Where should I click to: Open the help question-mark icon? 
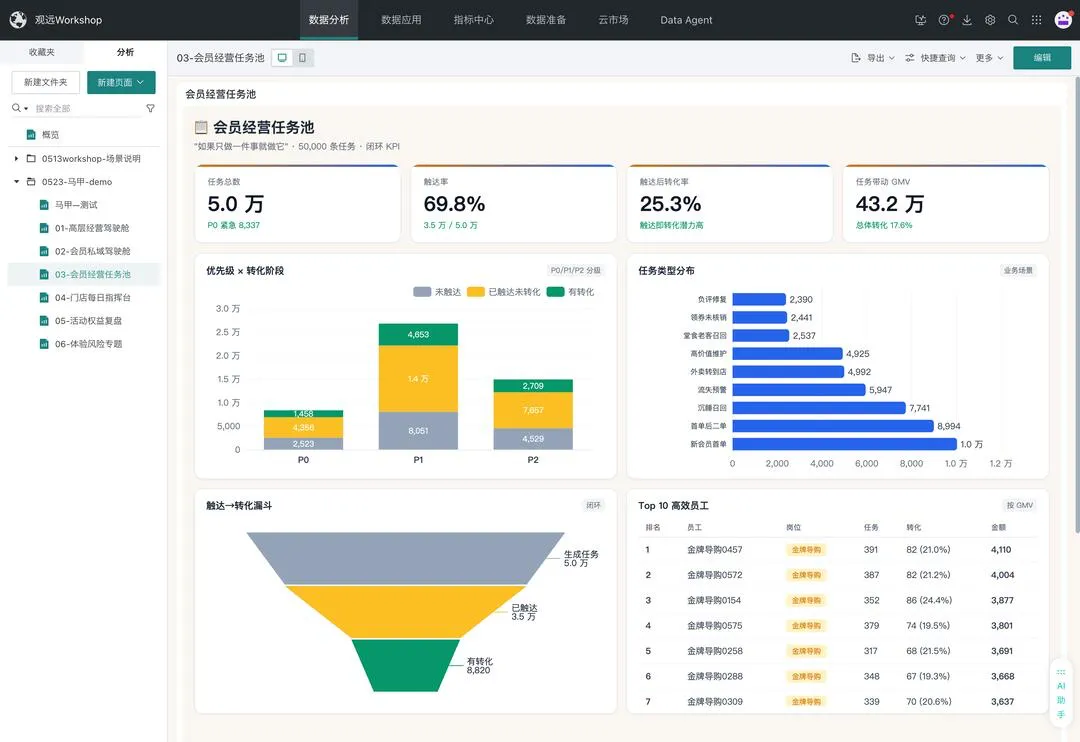pyautogui.click(x=944, y=20)
